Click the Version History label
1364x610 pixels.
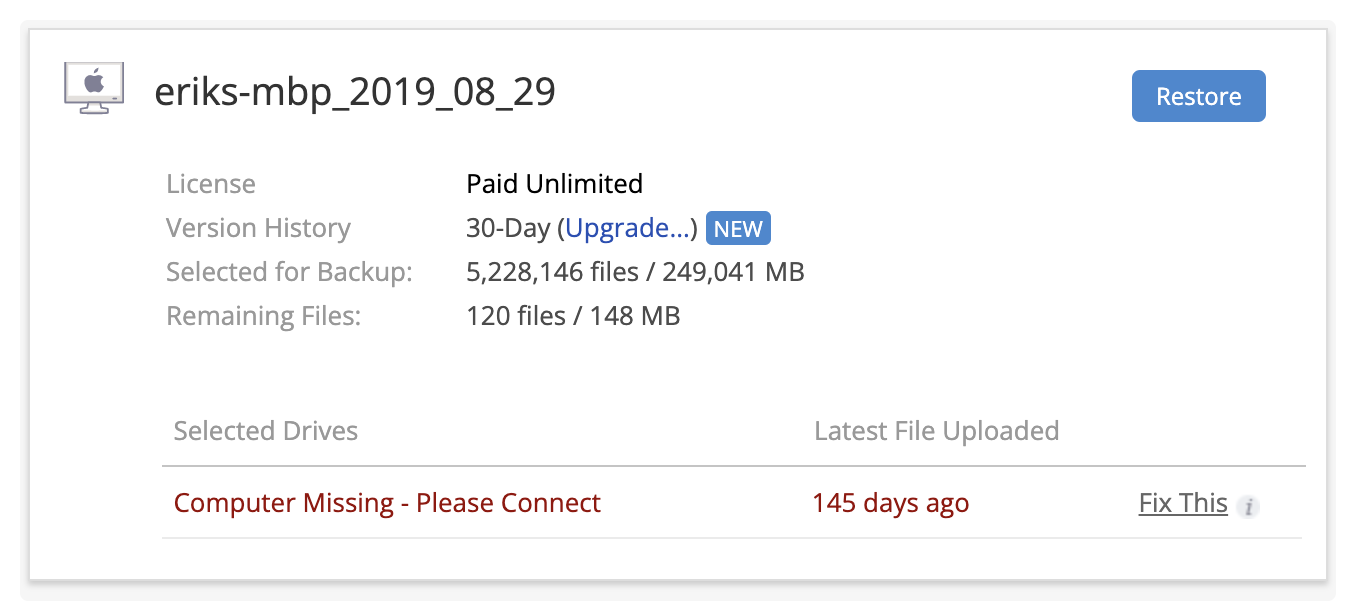(x=258, y=228)
